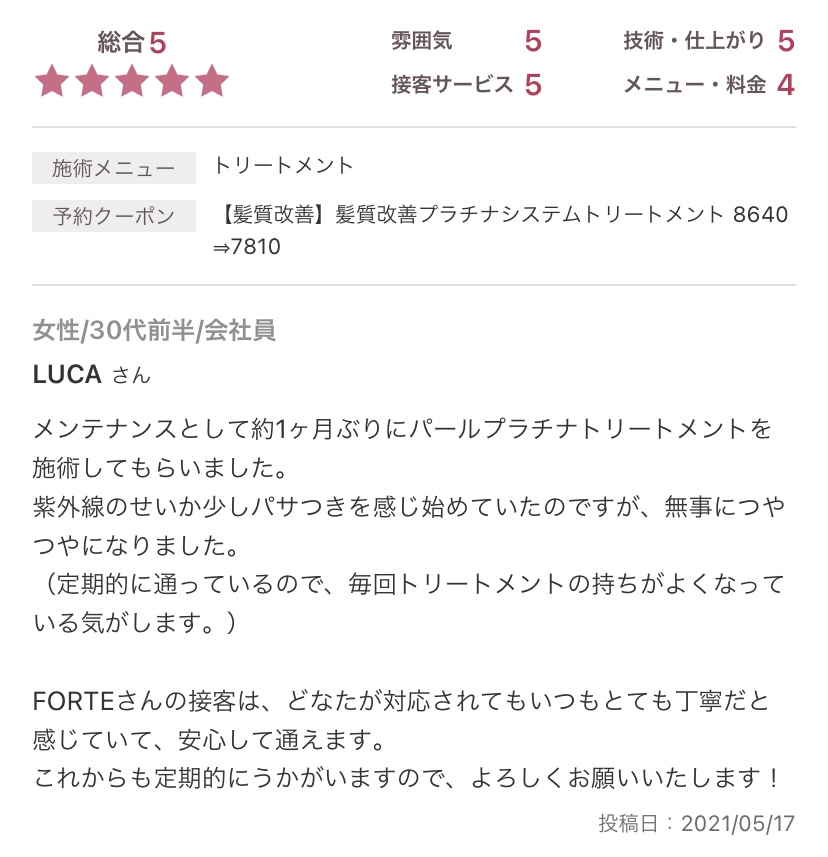This screenshot has width=828, height=857.
Task: Click reviewer profile 女性/30代前半/会社員
Action: point(154,330)
